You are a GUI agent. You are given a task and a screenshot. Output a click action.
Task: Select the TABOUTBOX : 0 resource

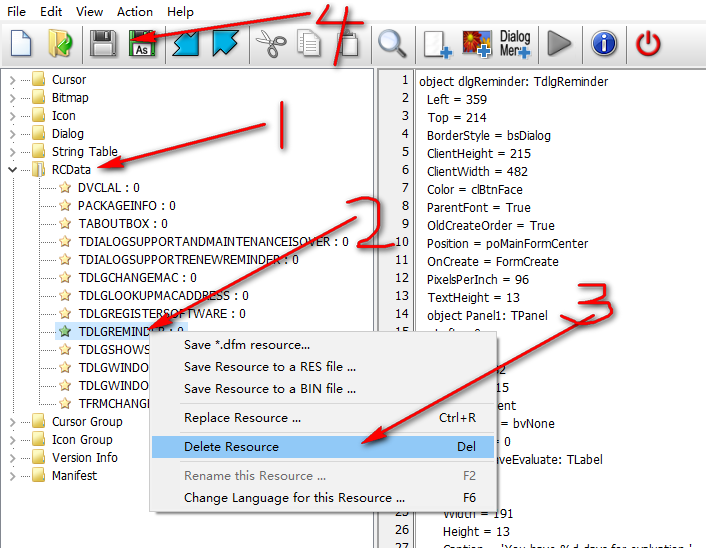pos(123,223)
